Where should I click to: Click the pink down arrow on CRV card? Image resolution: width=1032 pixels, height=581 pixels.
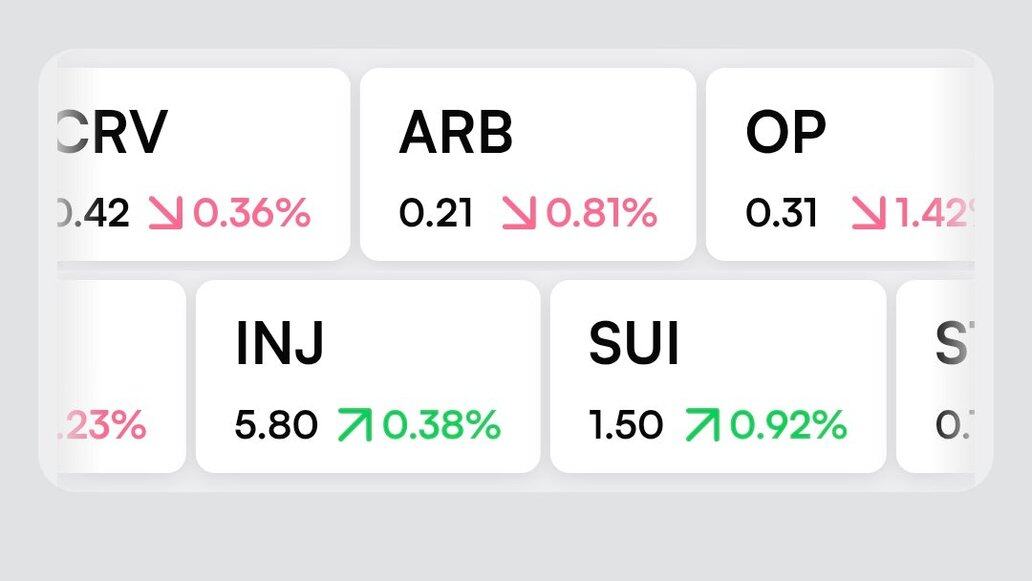[167, 213]
